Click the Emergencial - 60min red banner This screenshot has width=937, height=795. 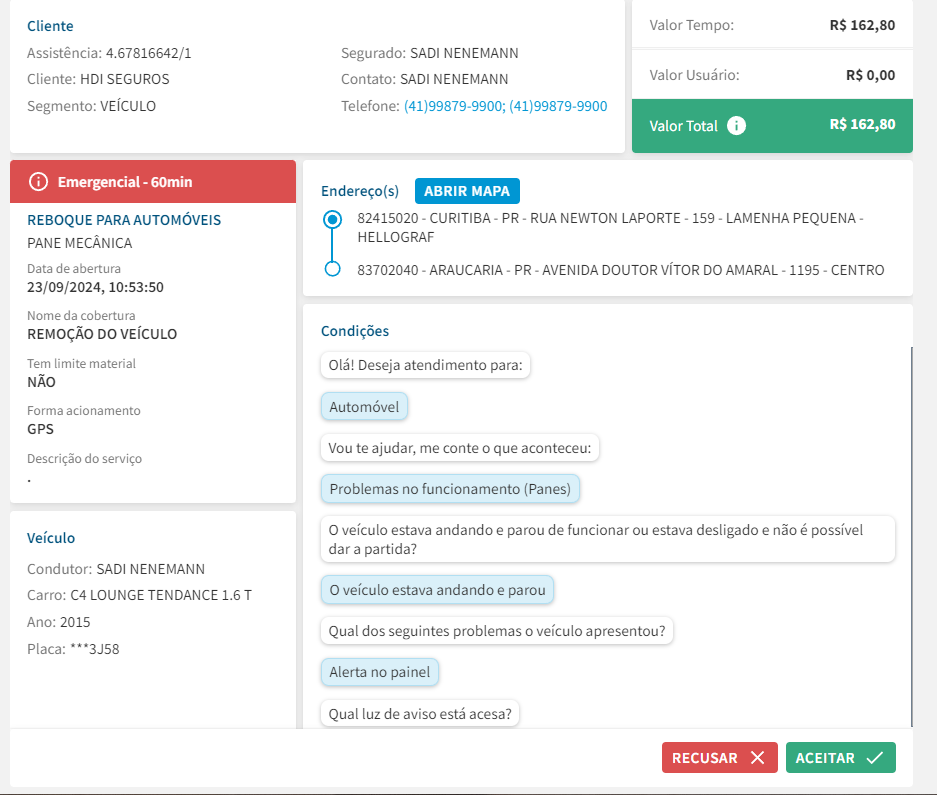(x=153, y=182)
